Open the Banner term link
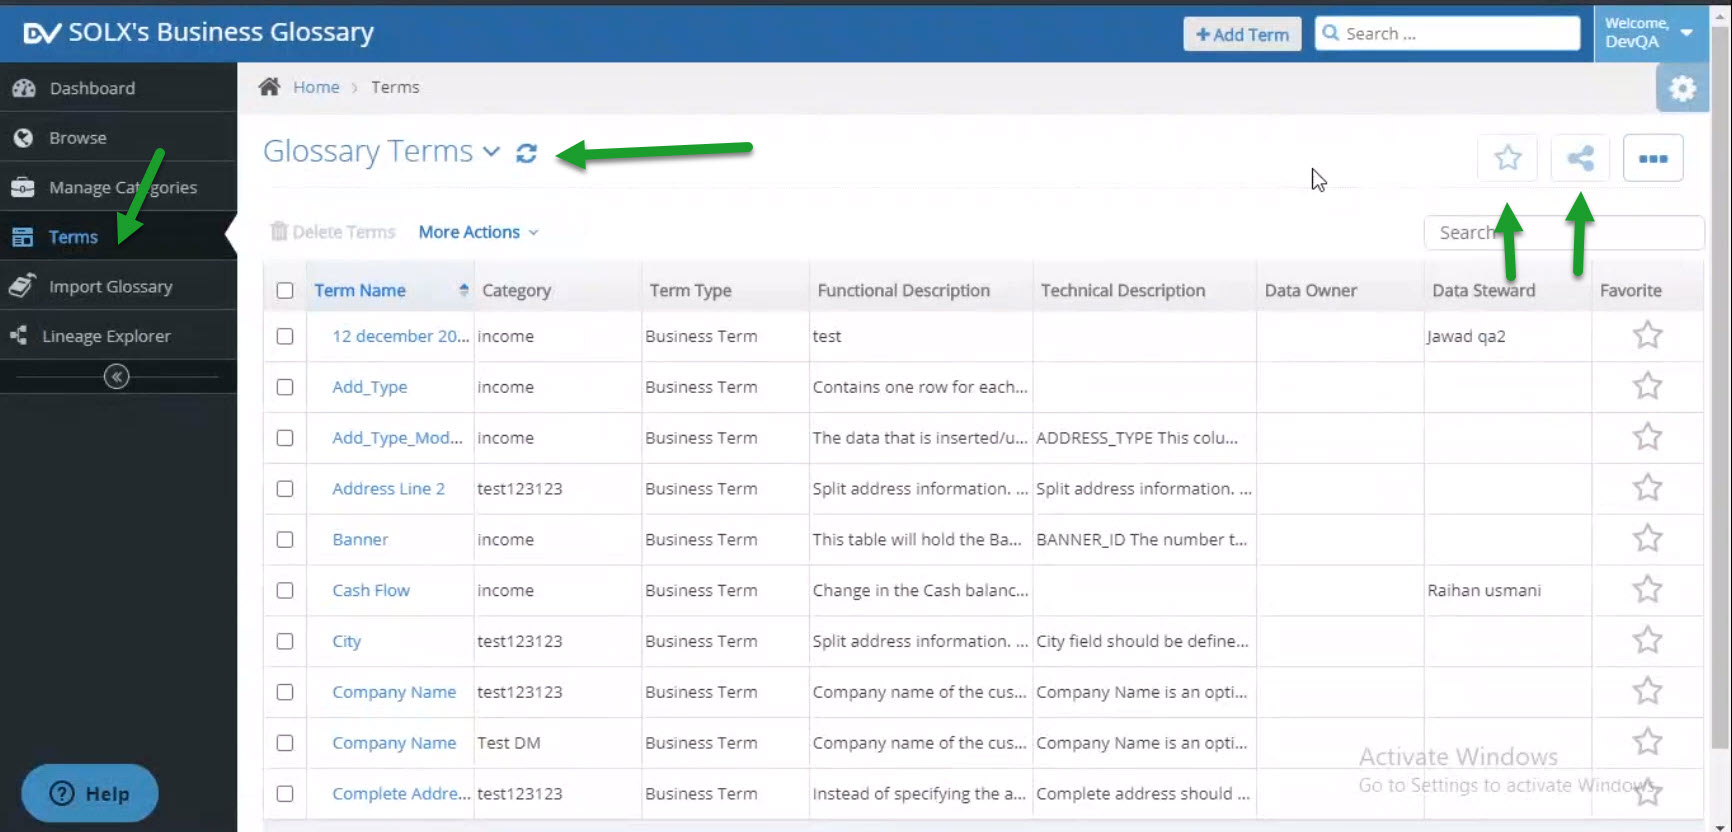Image resolution: width=1732 pixels, height=832 pixels. point(360,539)
